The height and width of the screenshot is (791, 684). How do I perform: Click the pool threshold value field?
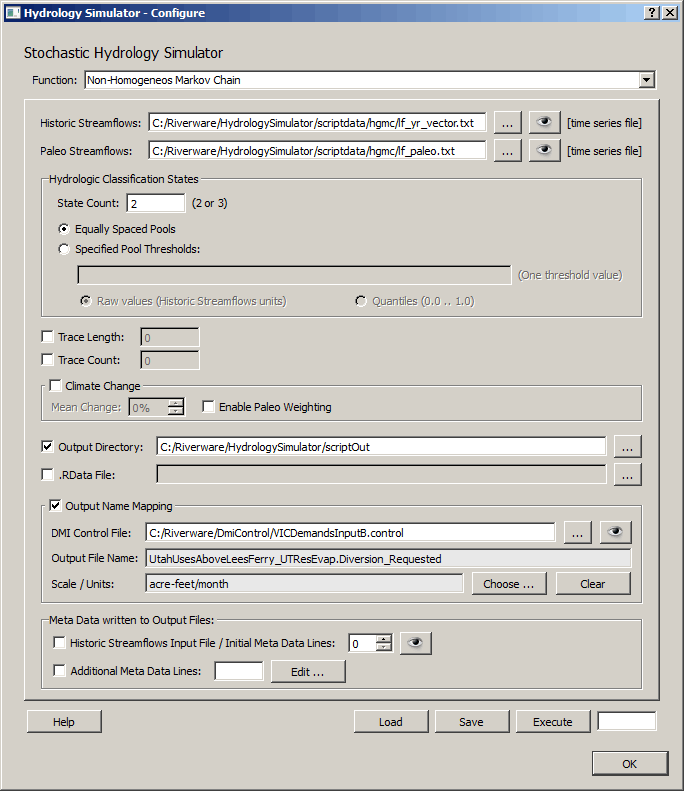(x=295, y=275)
